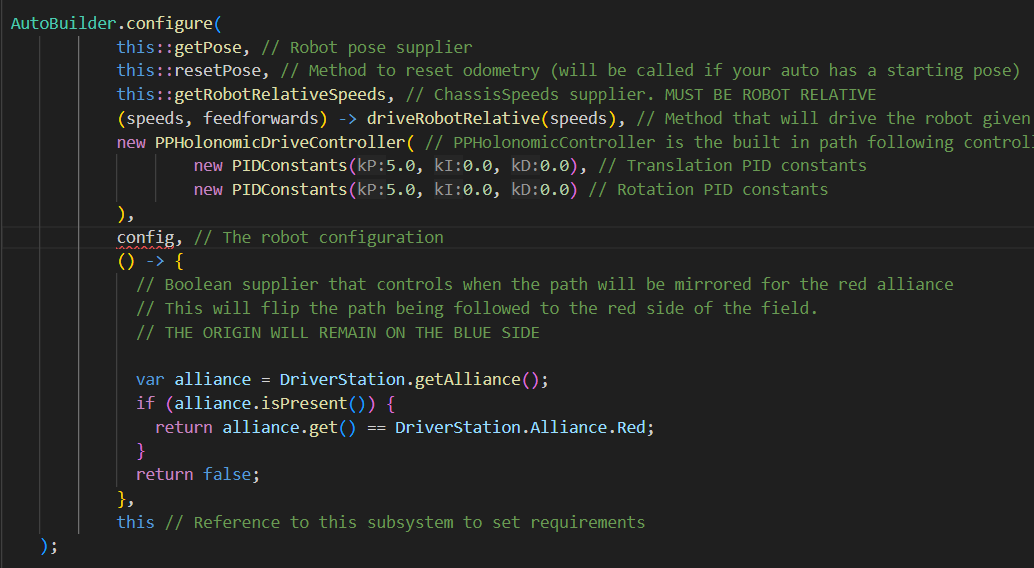This screenshot has width=1034, height=568.
Task: Click the AutoBuilder class name
Action: point(64,24)
